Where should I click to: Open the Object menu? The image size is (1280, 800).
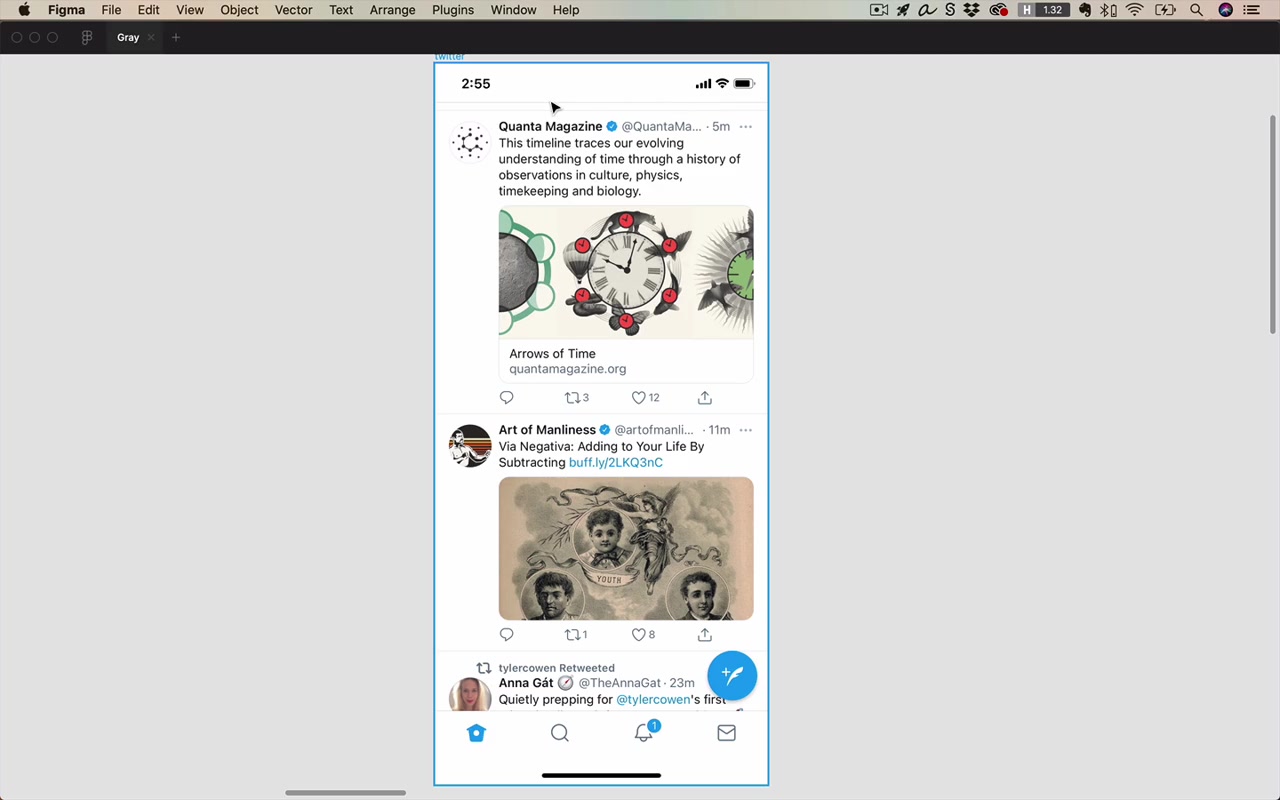[x=239, y=10]
